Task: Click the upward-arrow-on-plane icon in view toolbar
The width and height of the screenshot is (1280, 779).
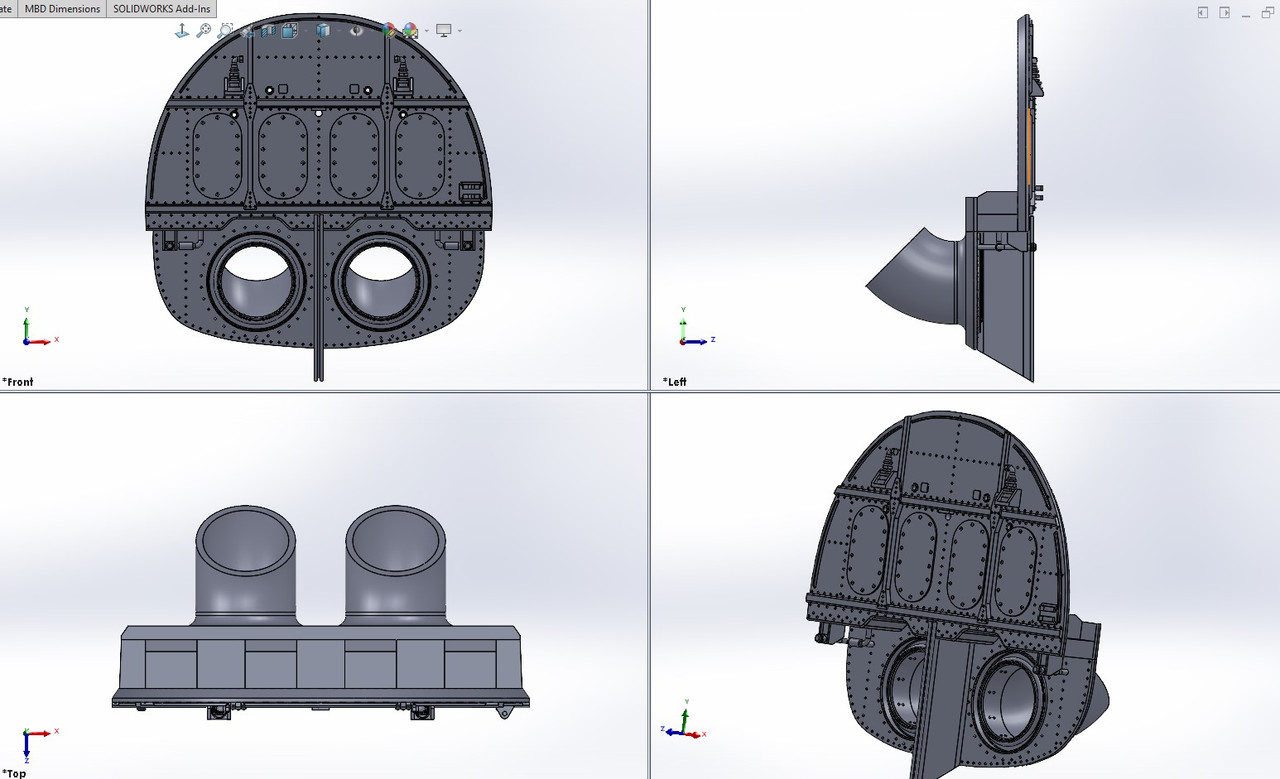Action: [x=182, y=30]
